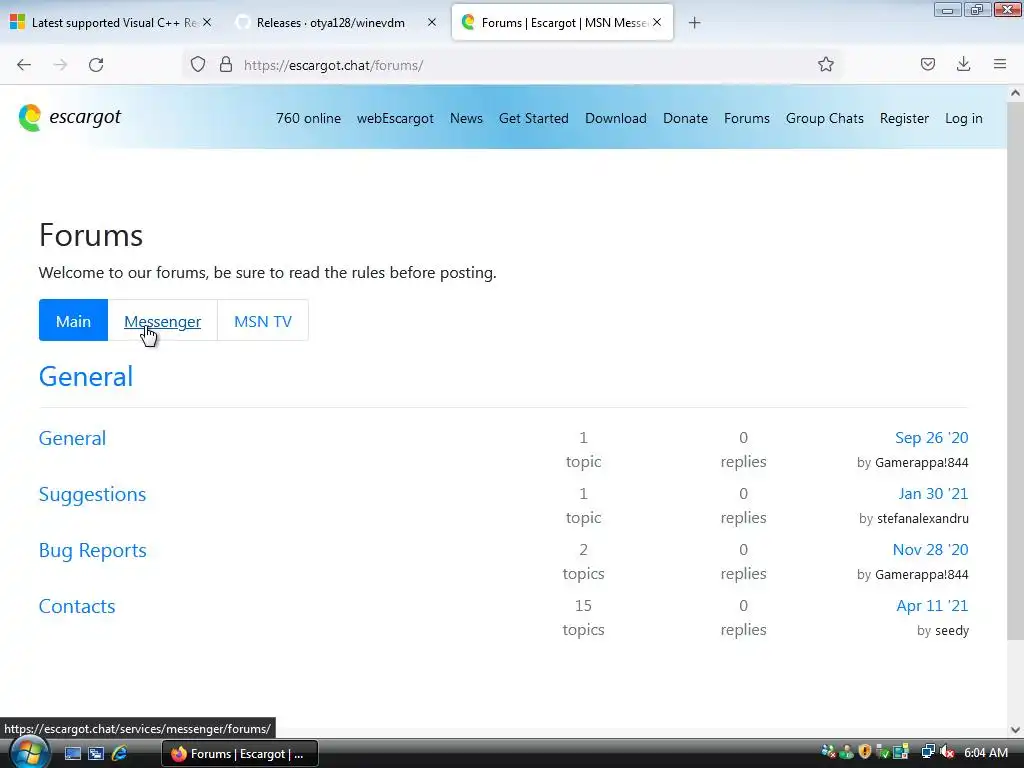
Task: Open the General category heading link
Action: pyautogui.click(x=86, y=377)
